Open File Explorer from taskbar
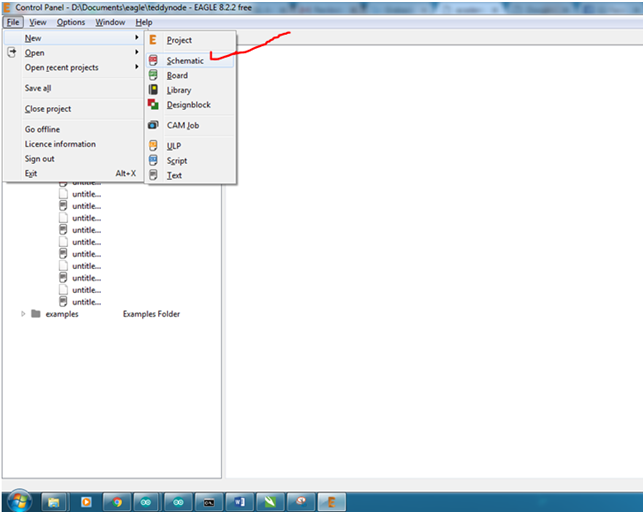The width and height of the screenshot is (643, 513). 54,502
